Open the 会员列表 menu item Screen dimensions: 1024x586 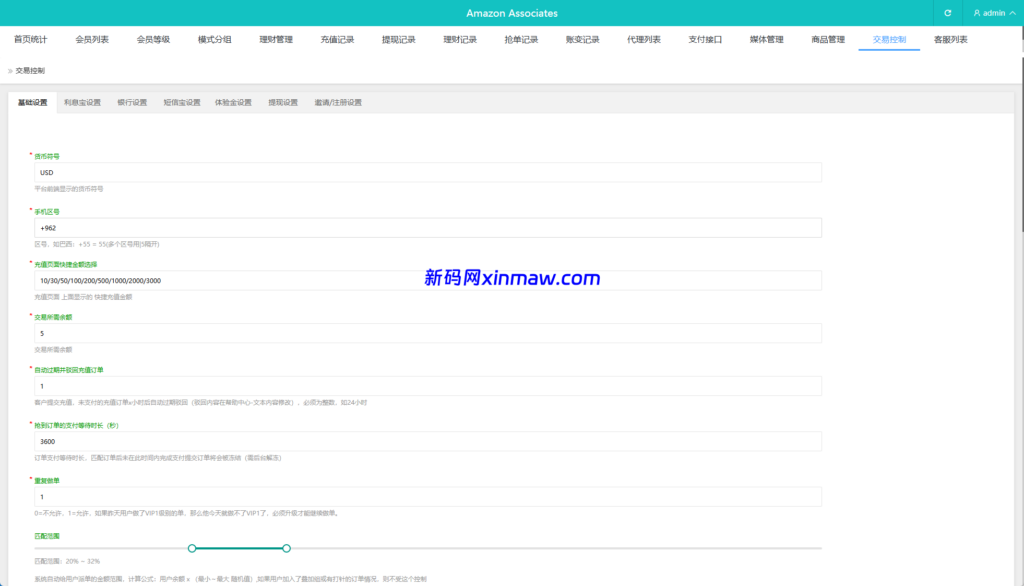coord(95,39)
